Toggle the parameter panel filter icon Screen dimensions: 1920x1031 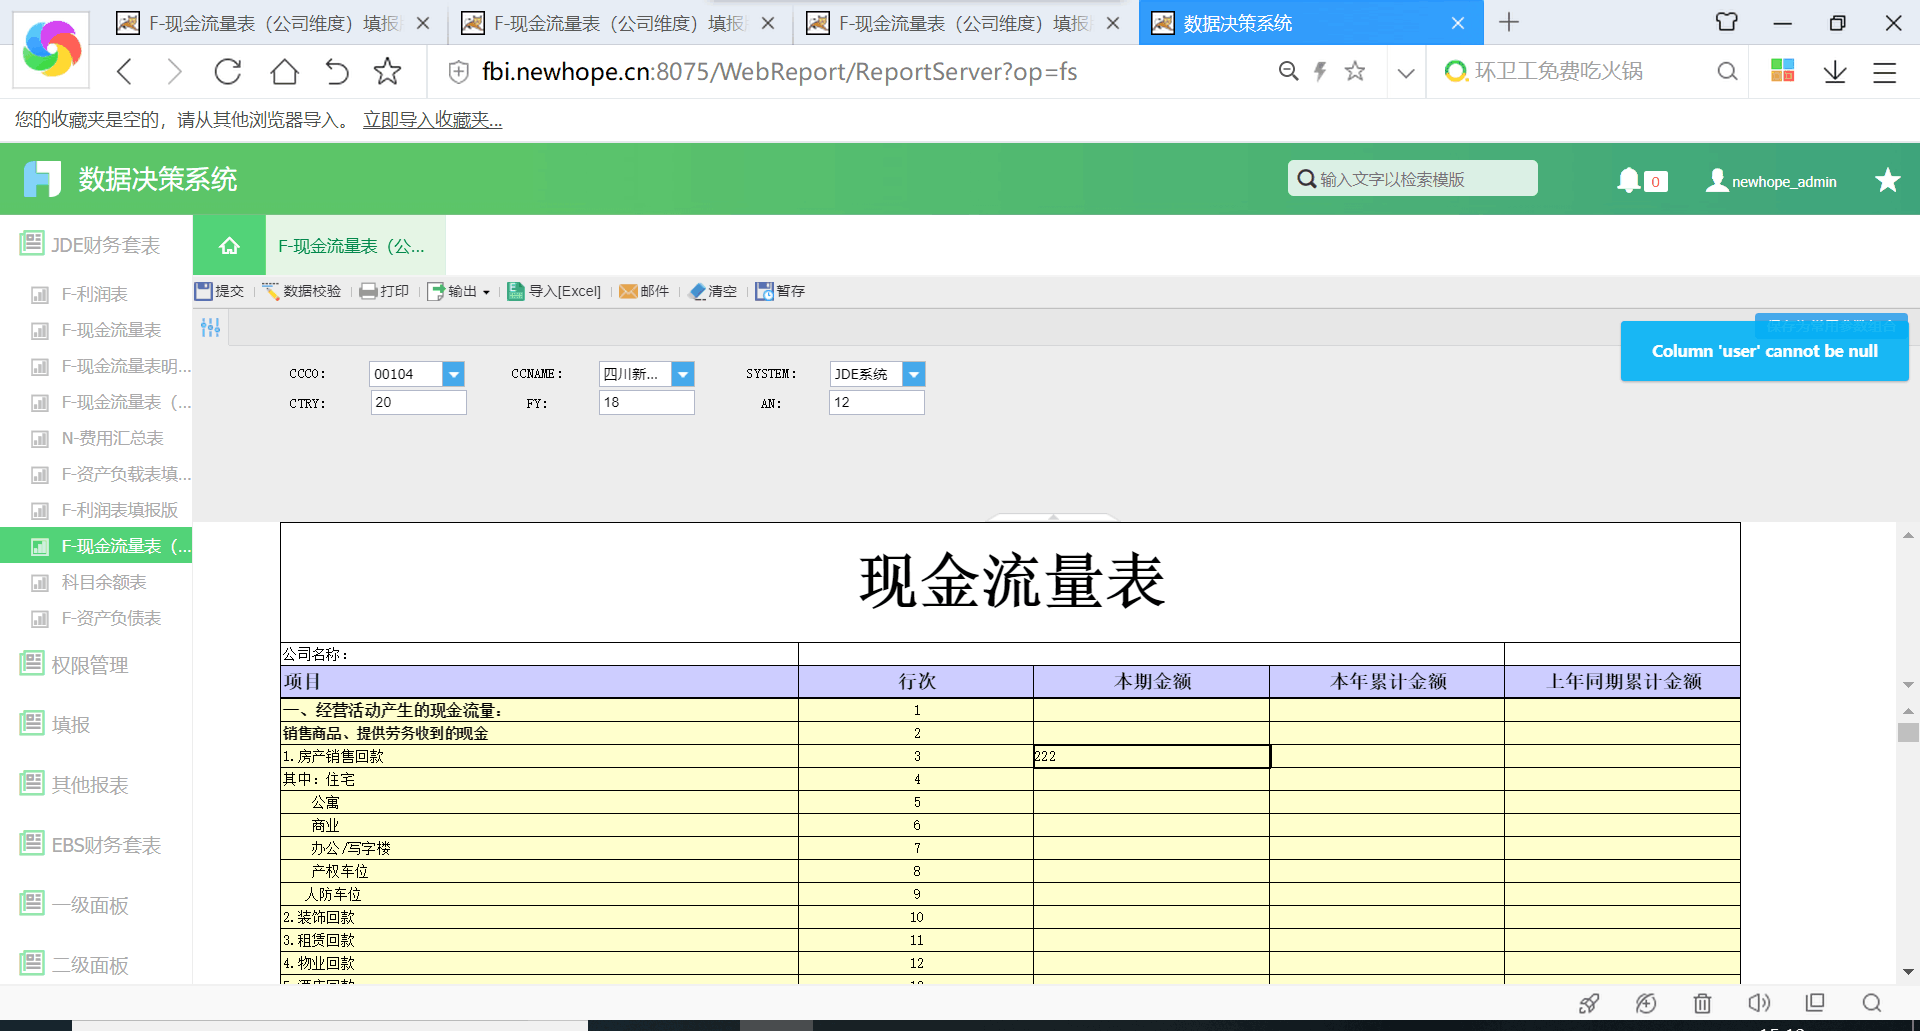[210, 328]
